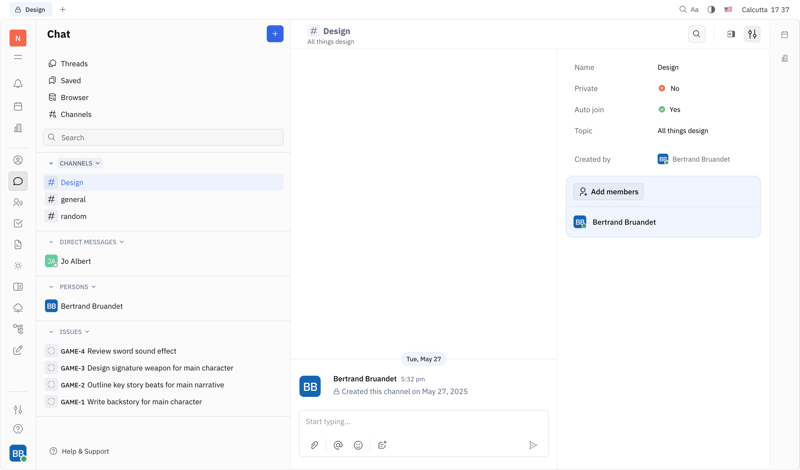Open issue GAME-1 Write backstory
This screenshot has height=470, width=800.
click(163, 401)
